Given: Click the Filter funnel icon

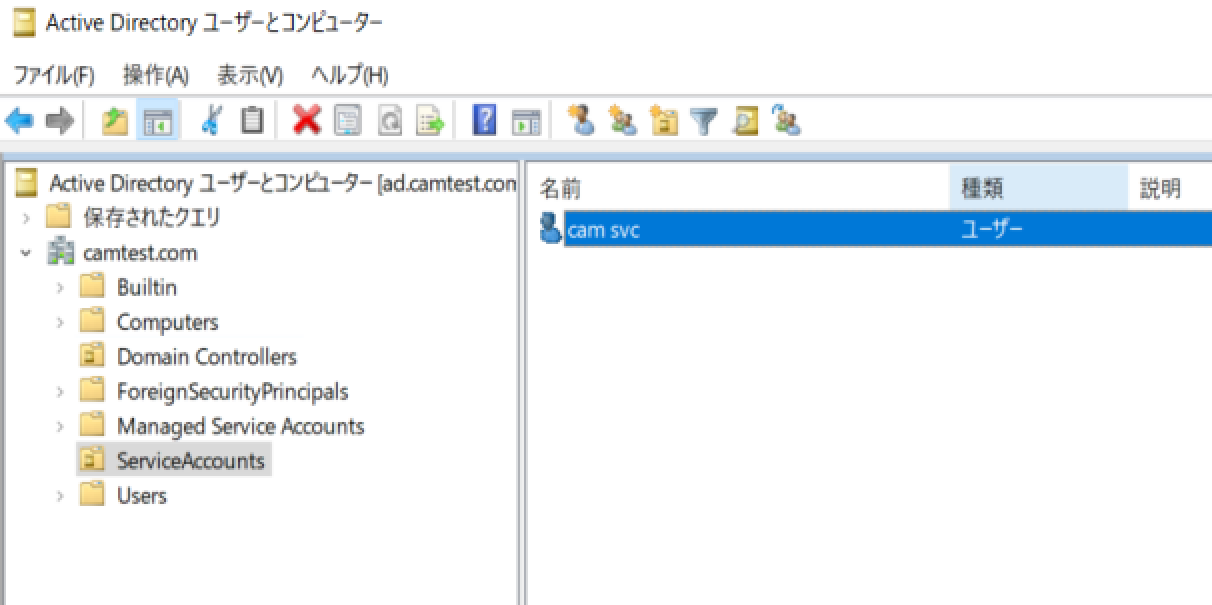Looking at the screenshot, I should click(x=705, y=122).
